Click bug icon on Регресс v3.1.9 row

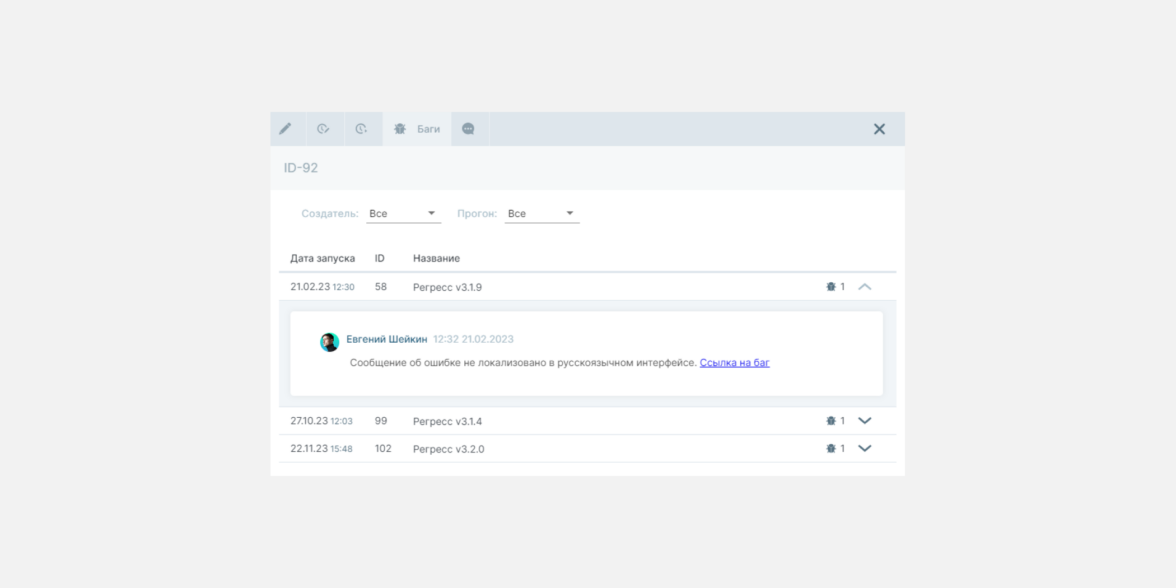click(x=831, y=287)
